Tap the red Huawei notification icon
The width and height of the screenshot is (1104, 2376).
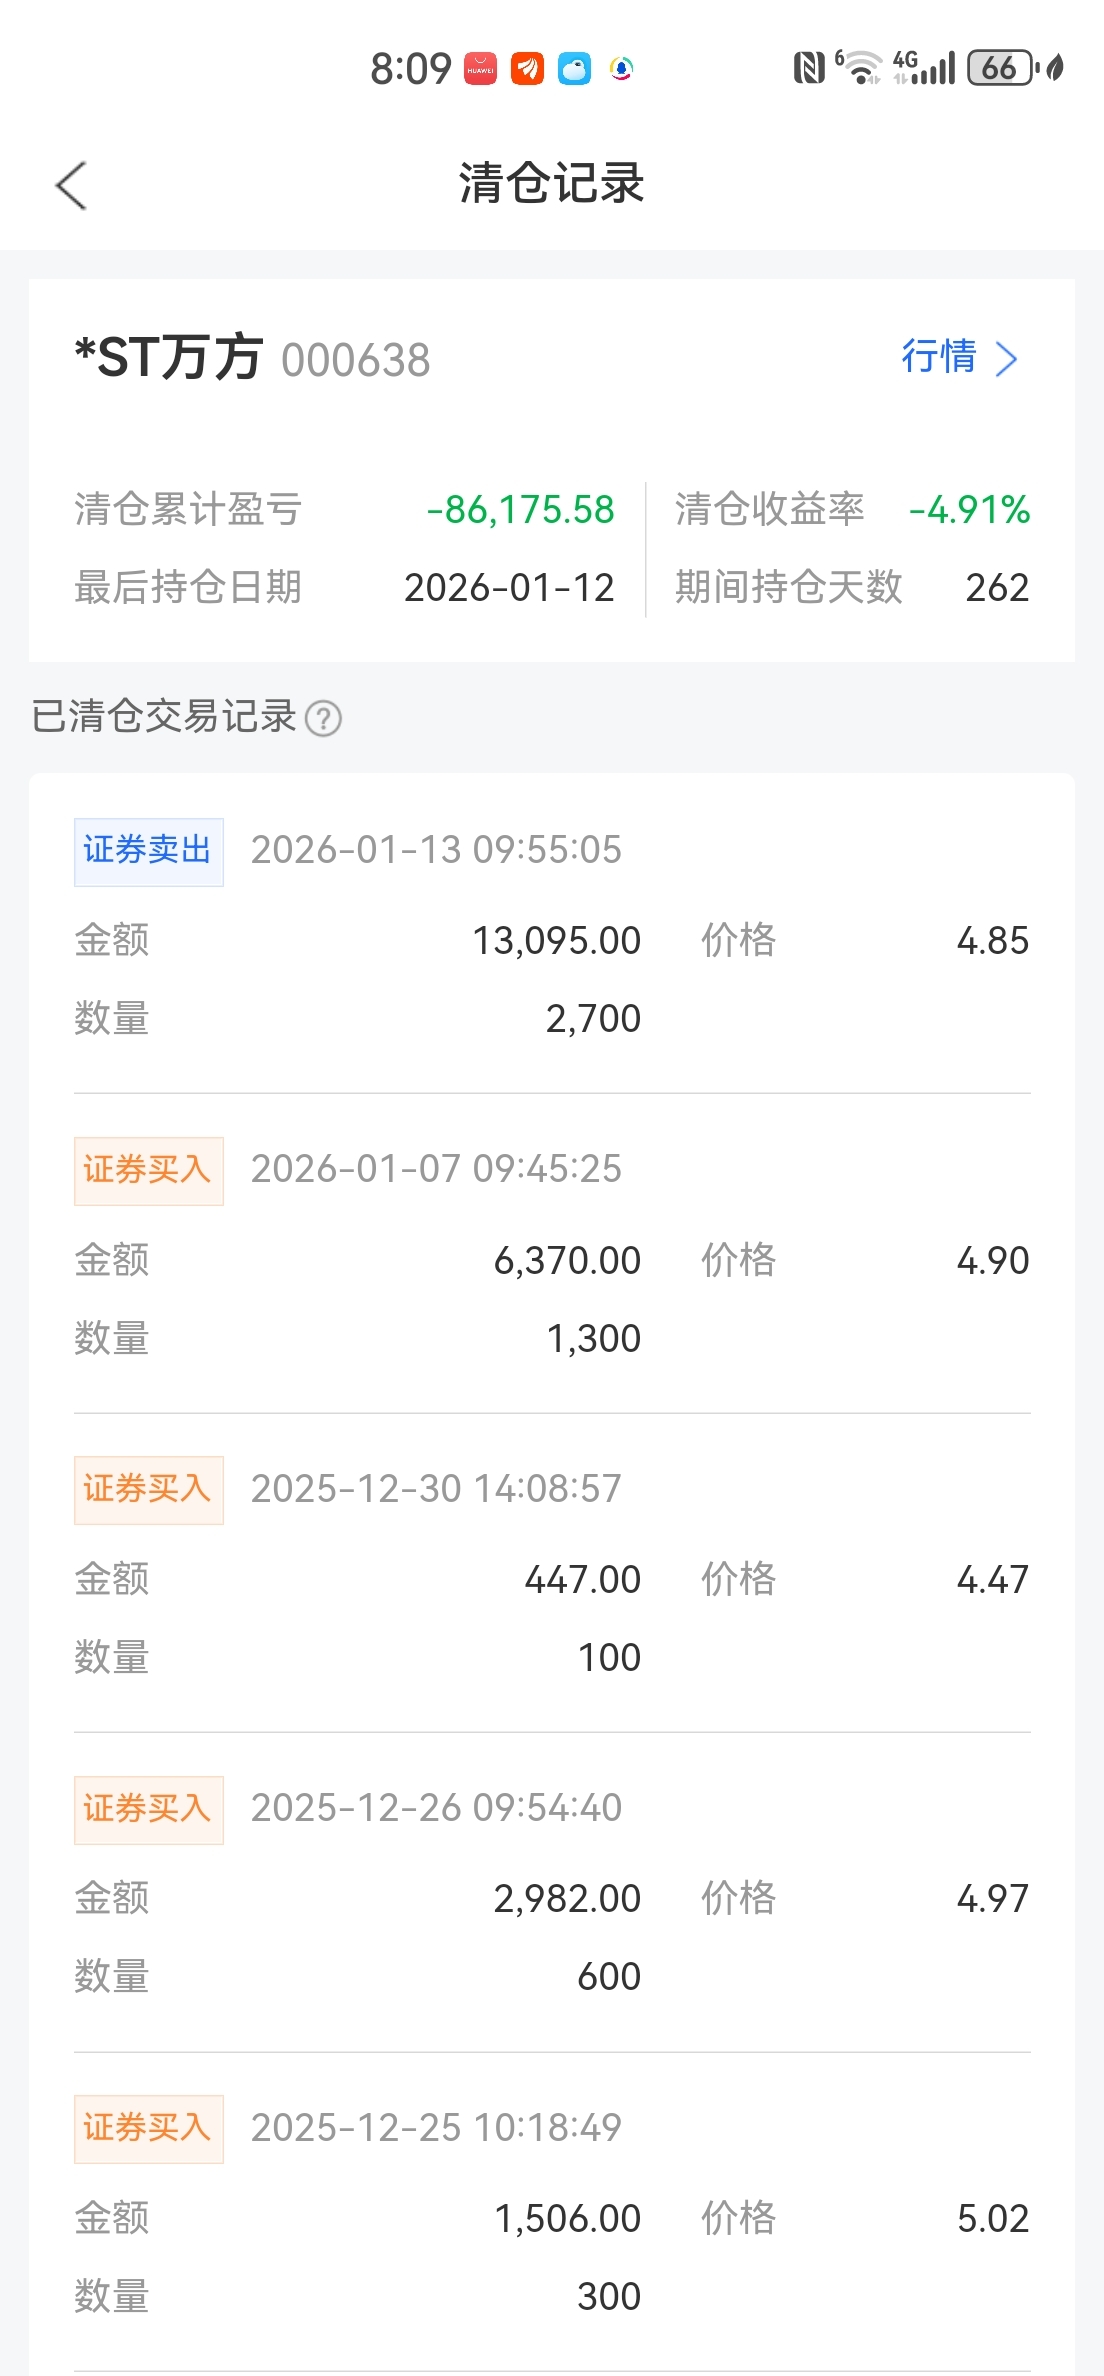coord(480,69)
